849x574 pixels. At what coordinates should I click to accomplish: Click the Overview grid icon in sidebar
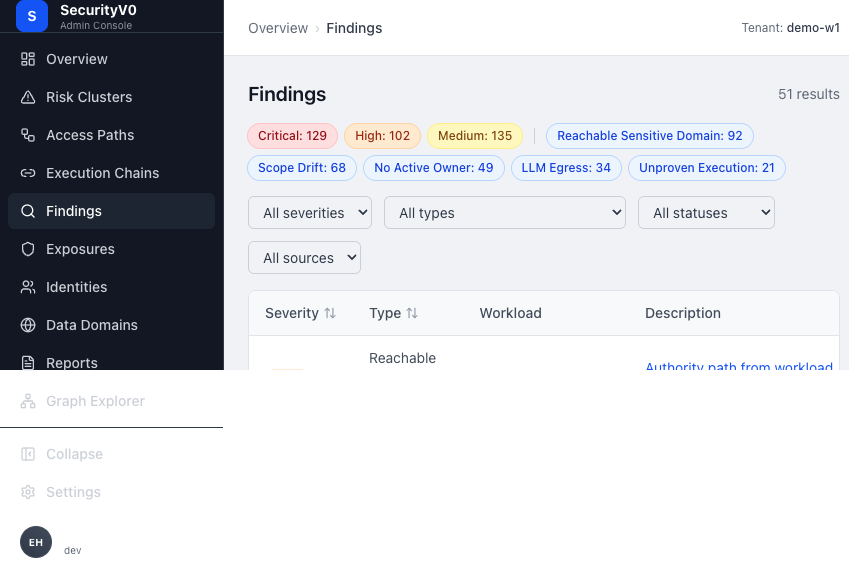pos(28,59)
